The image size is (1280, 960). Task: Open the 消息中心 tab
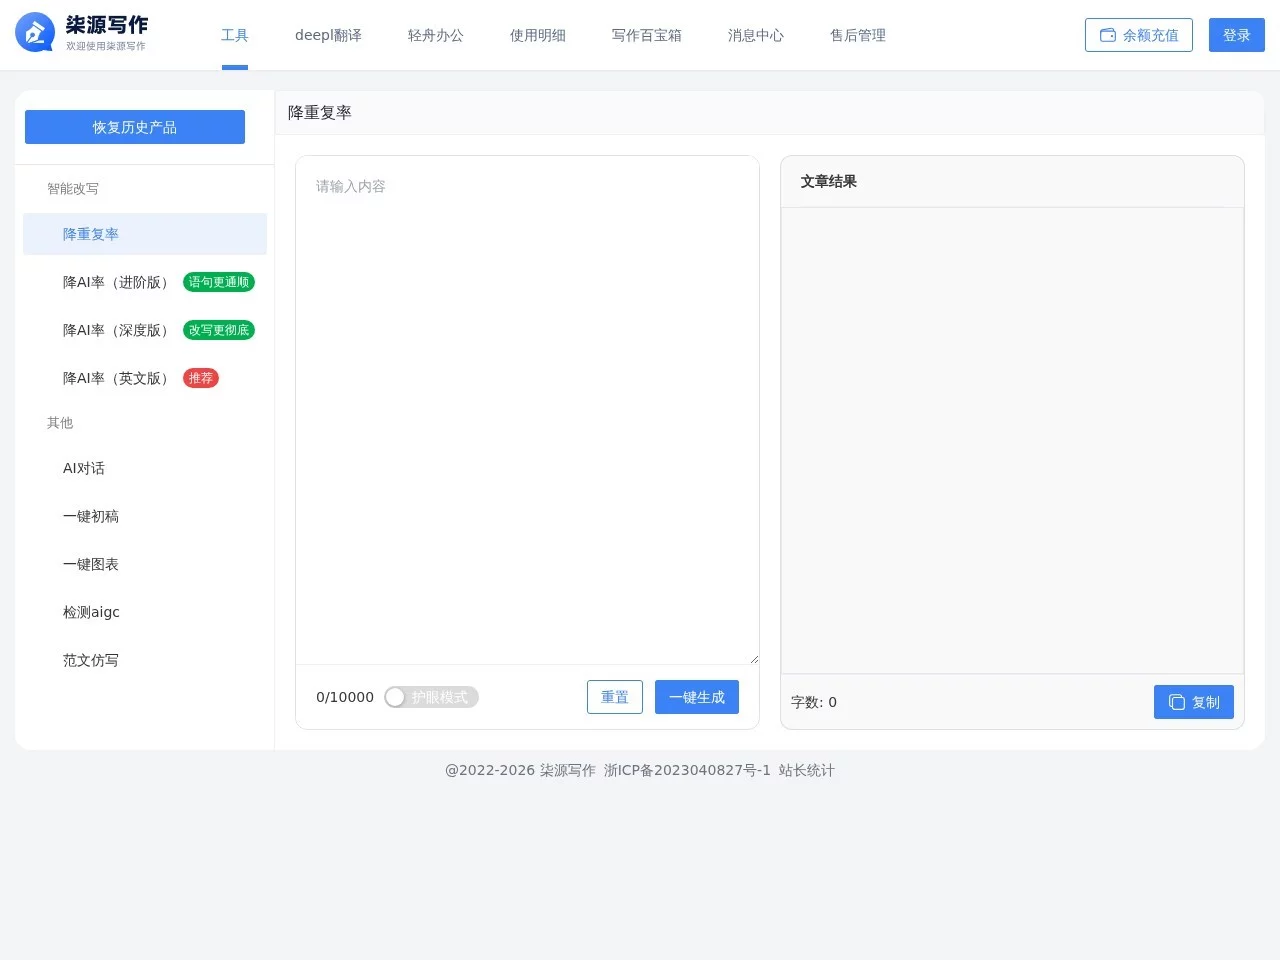pyautogui.click(x=755, y=35)
